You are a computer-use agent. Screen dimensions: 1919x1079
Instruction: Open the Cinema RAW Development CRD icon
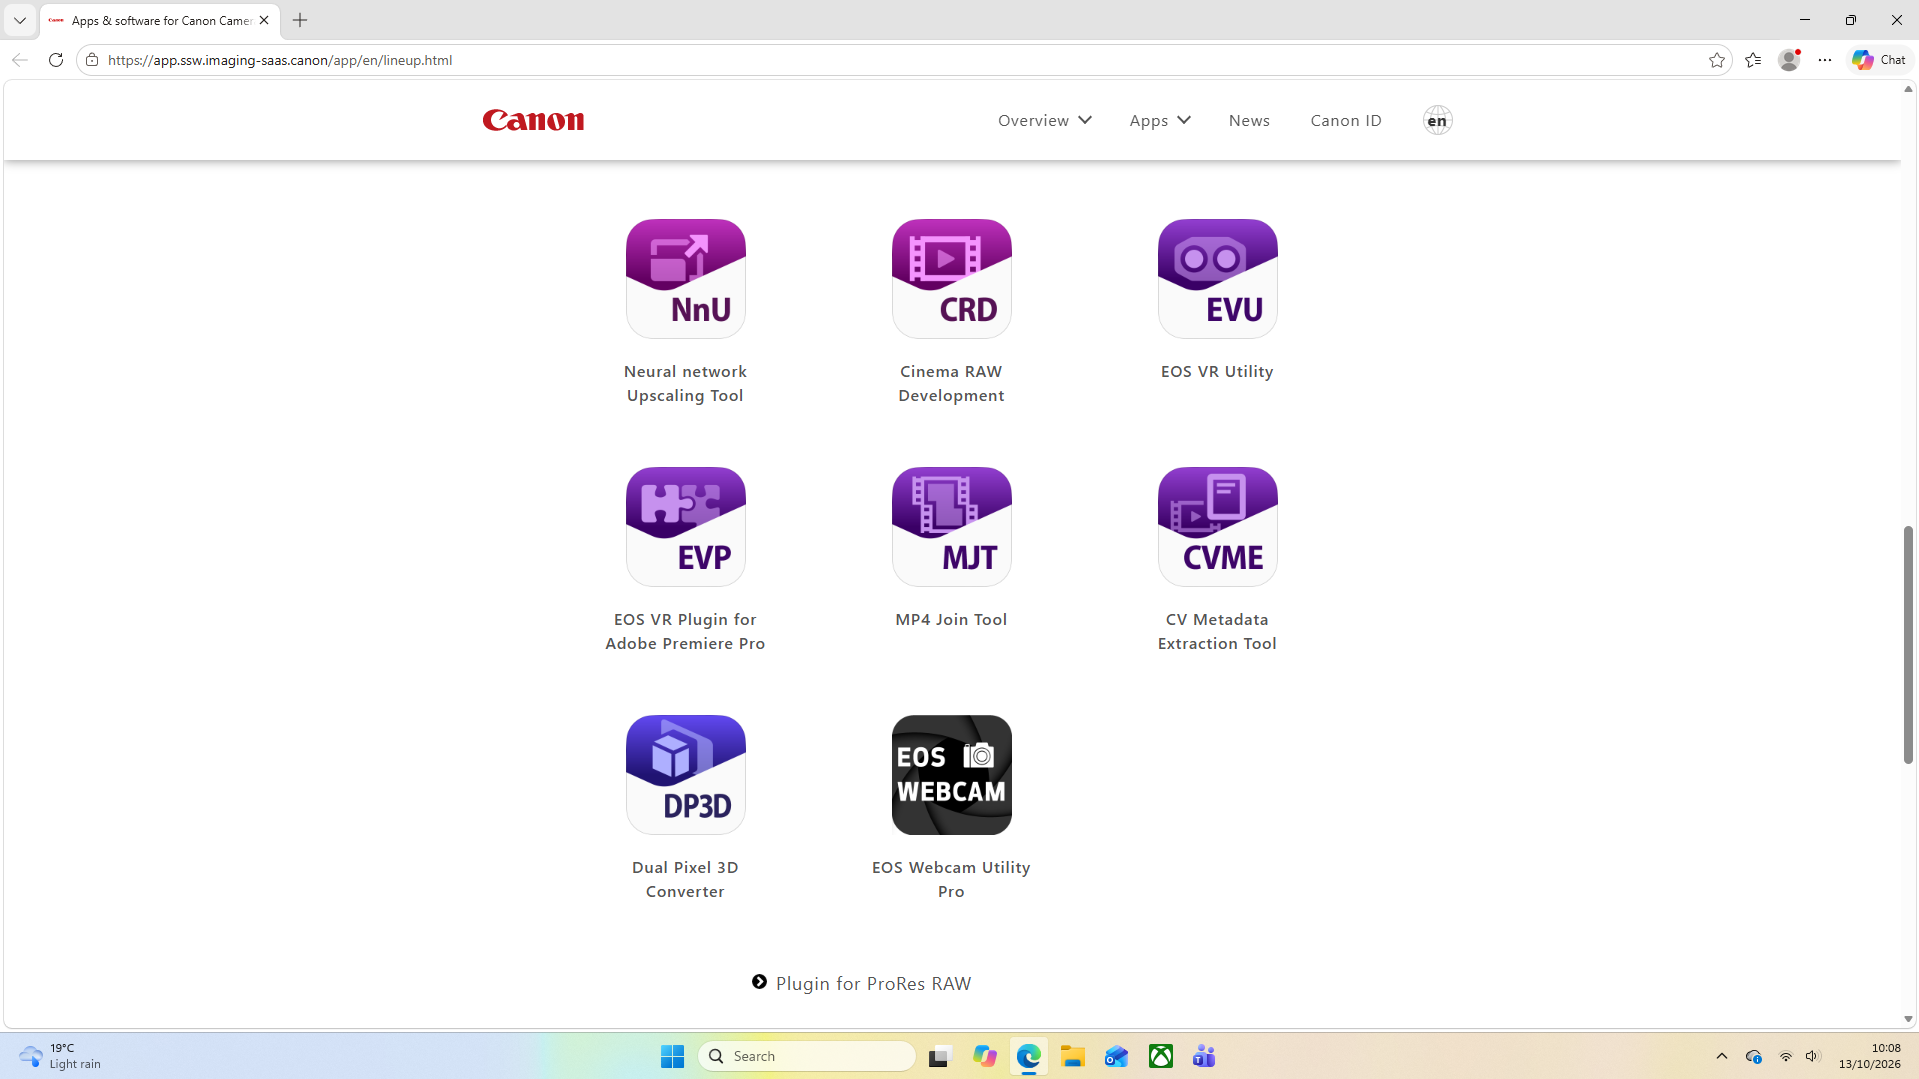click(951, 279)
